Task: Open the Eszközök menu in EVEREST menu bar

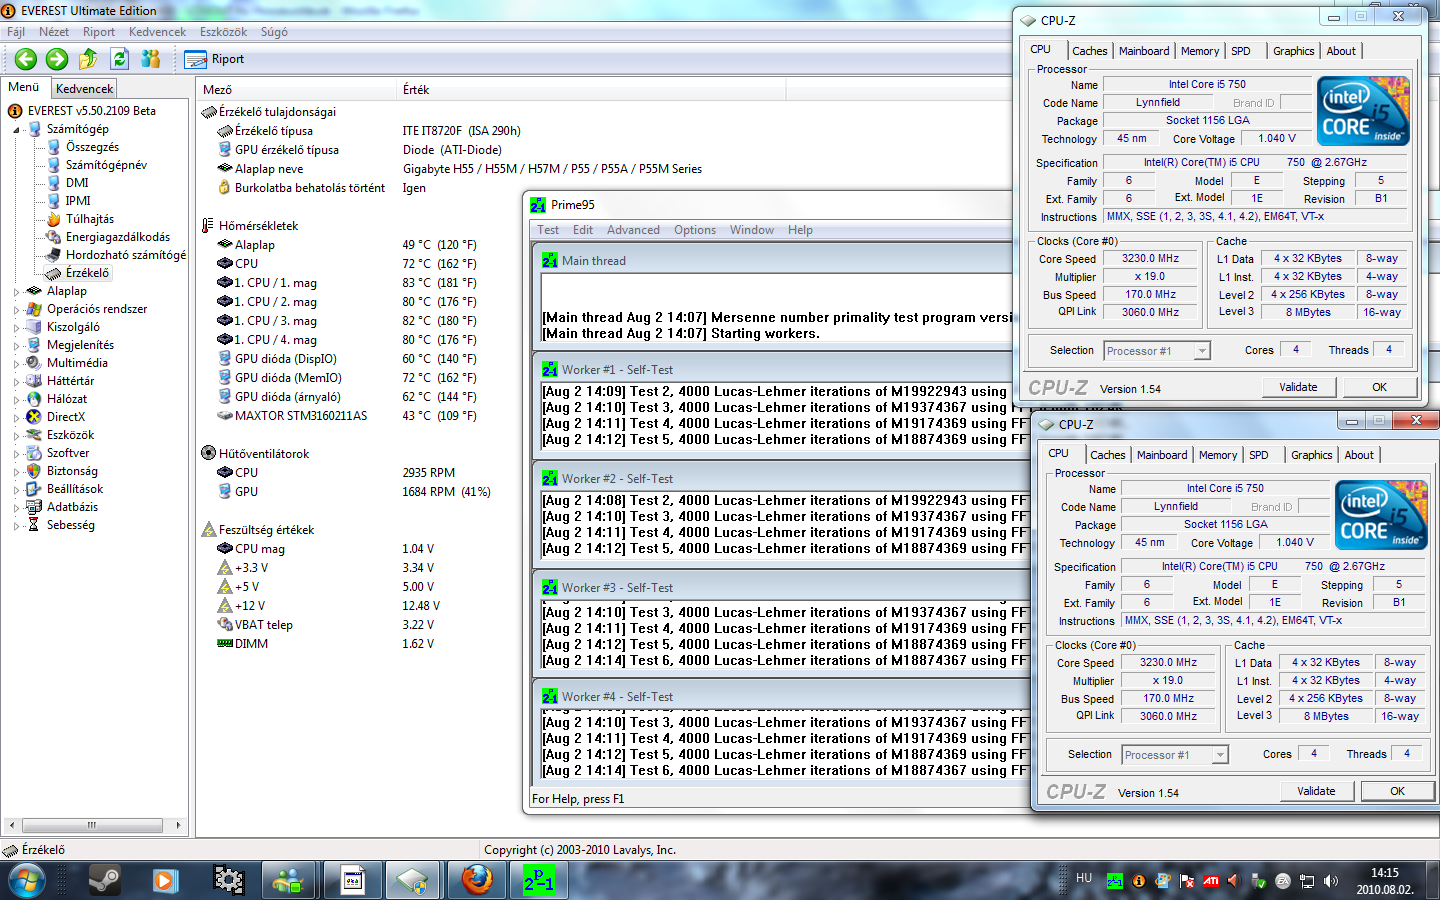Action: pos(223,32)
